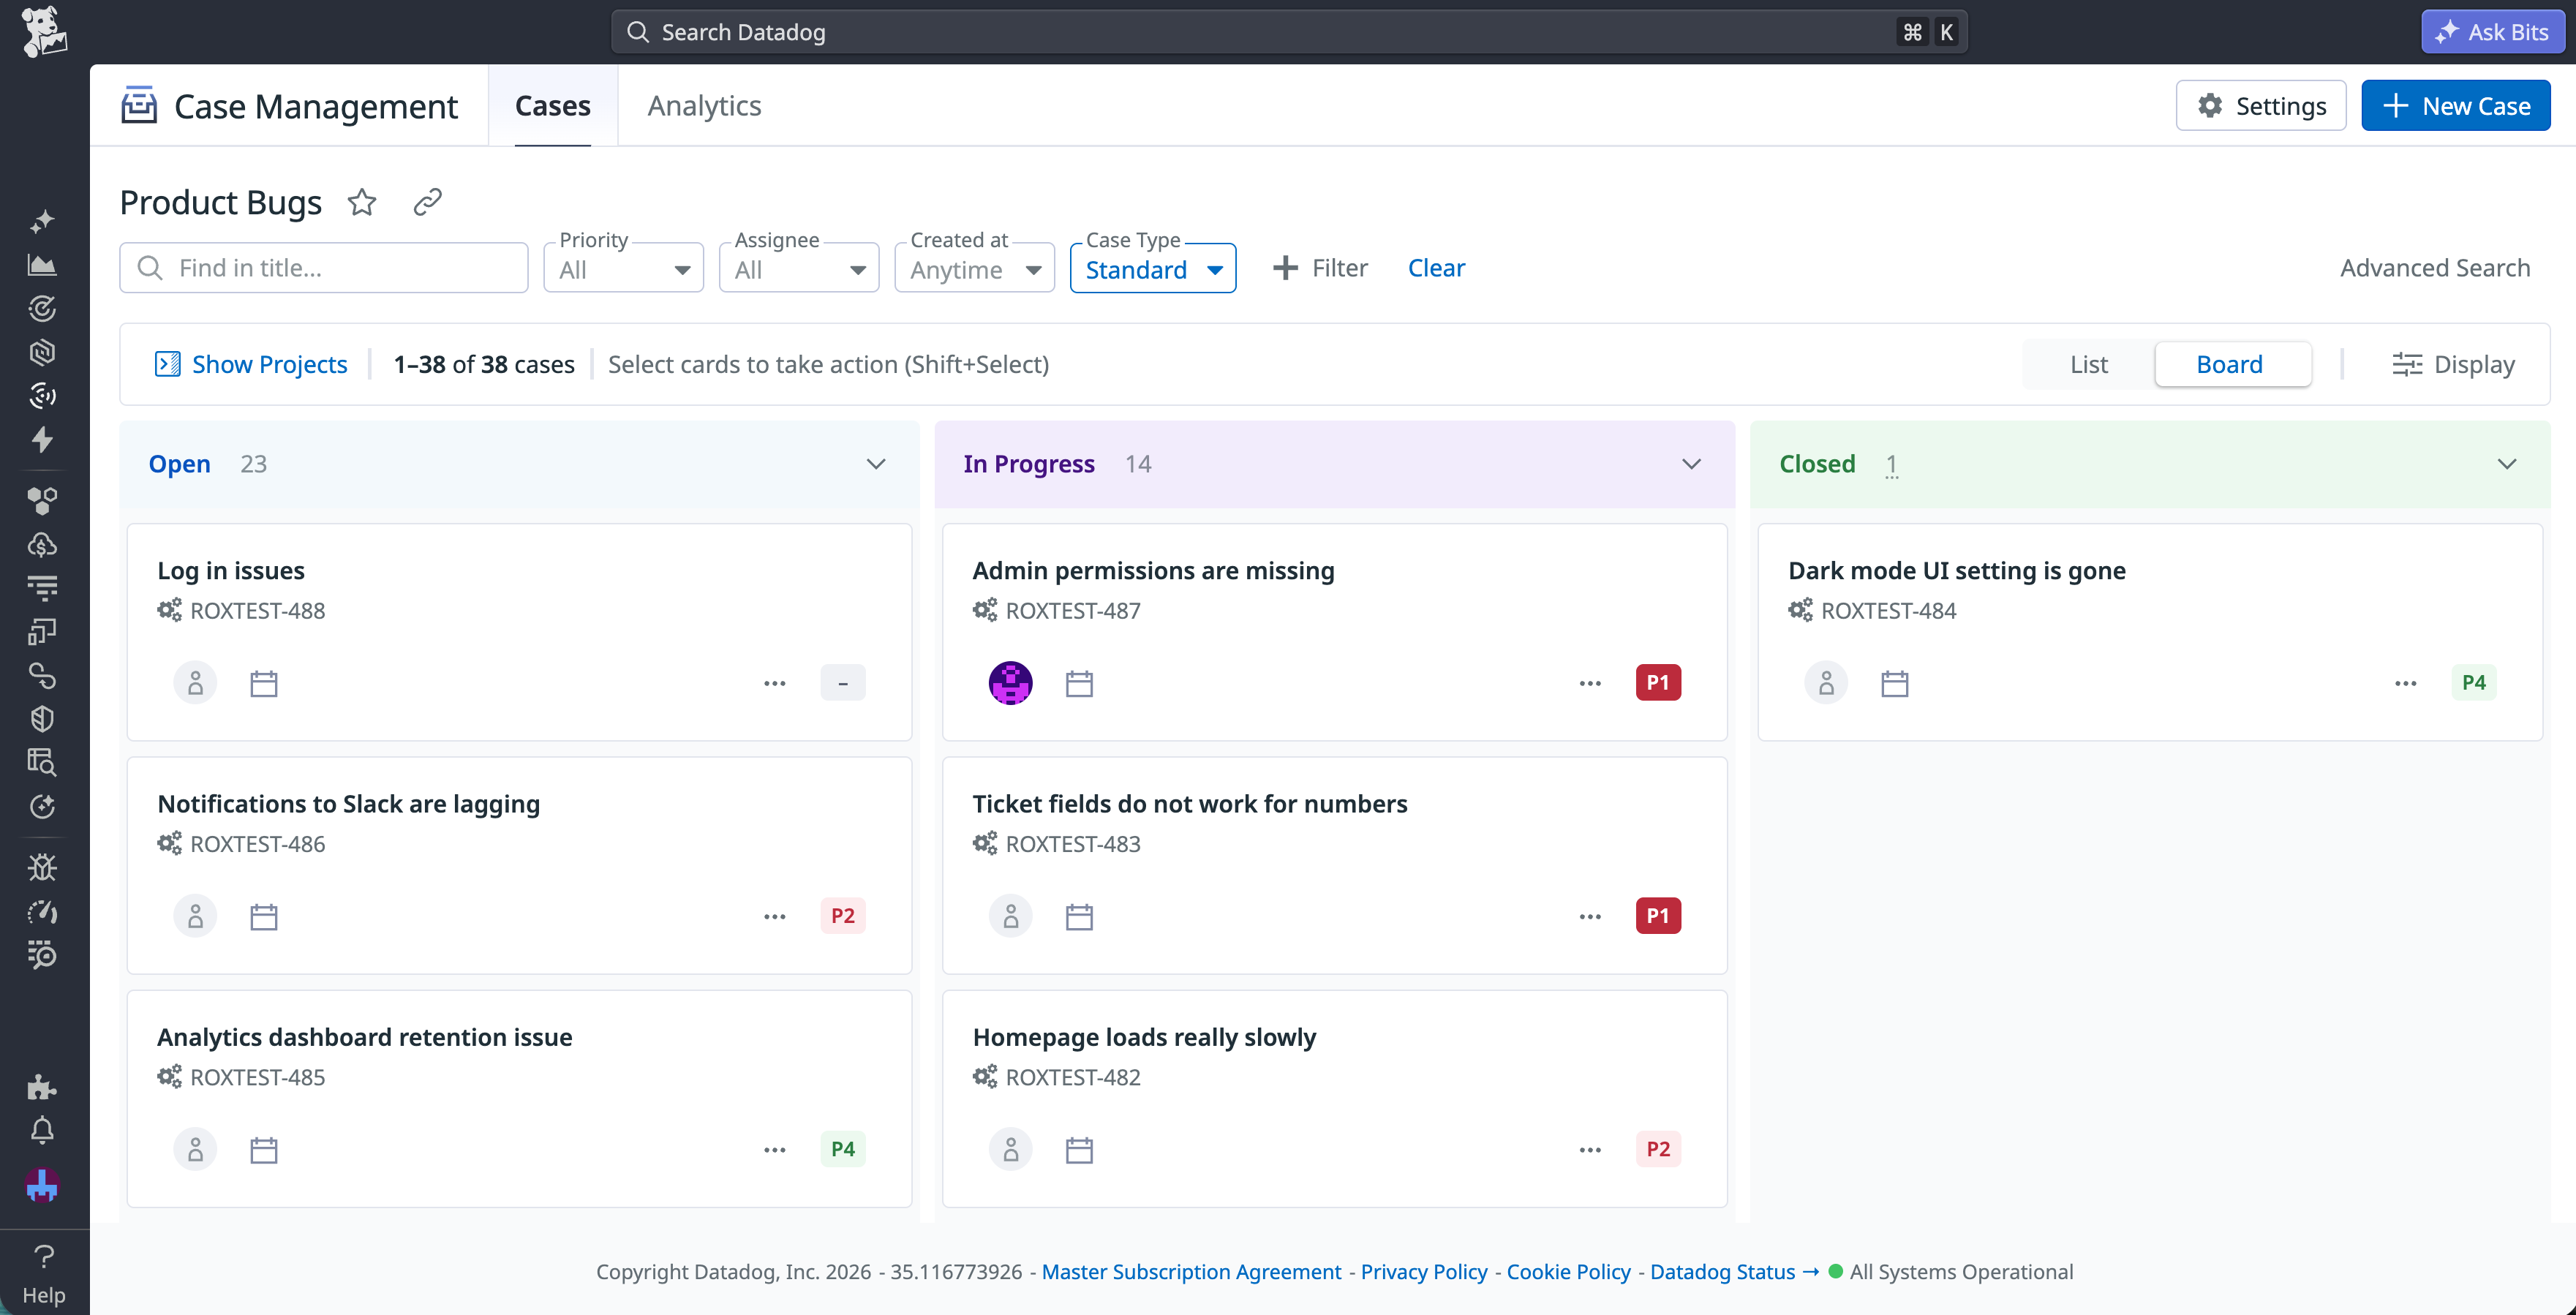The width and height of the screenshot is (2576, 1315).
Task: Set due date on Analytics dashboard card
Action: pos(264,1151)
